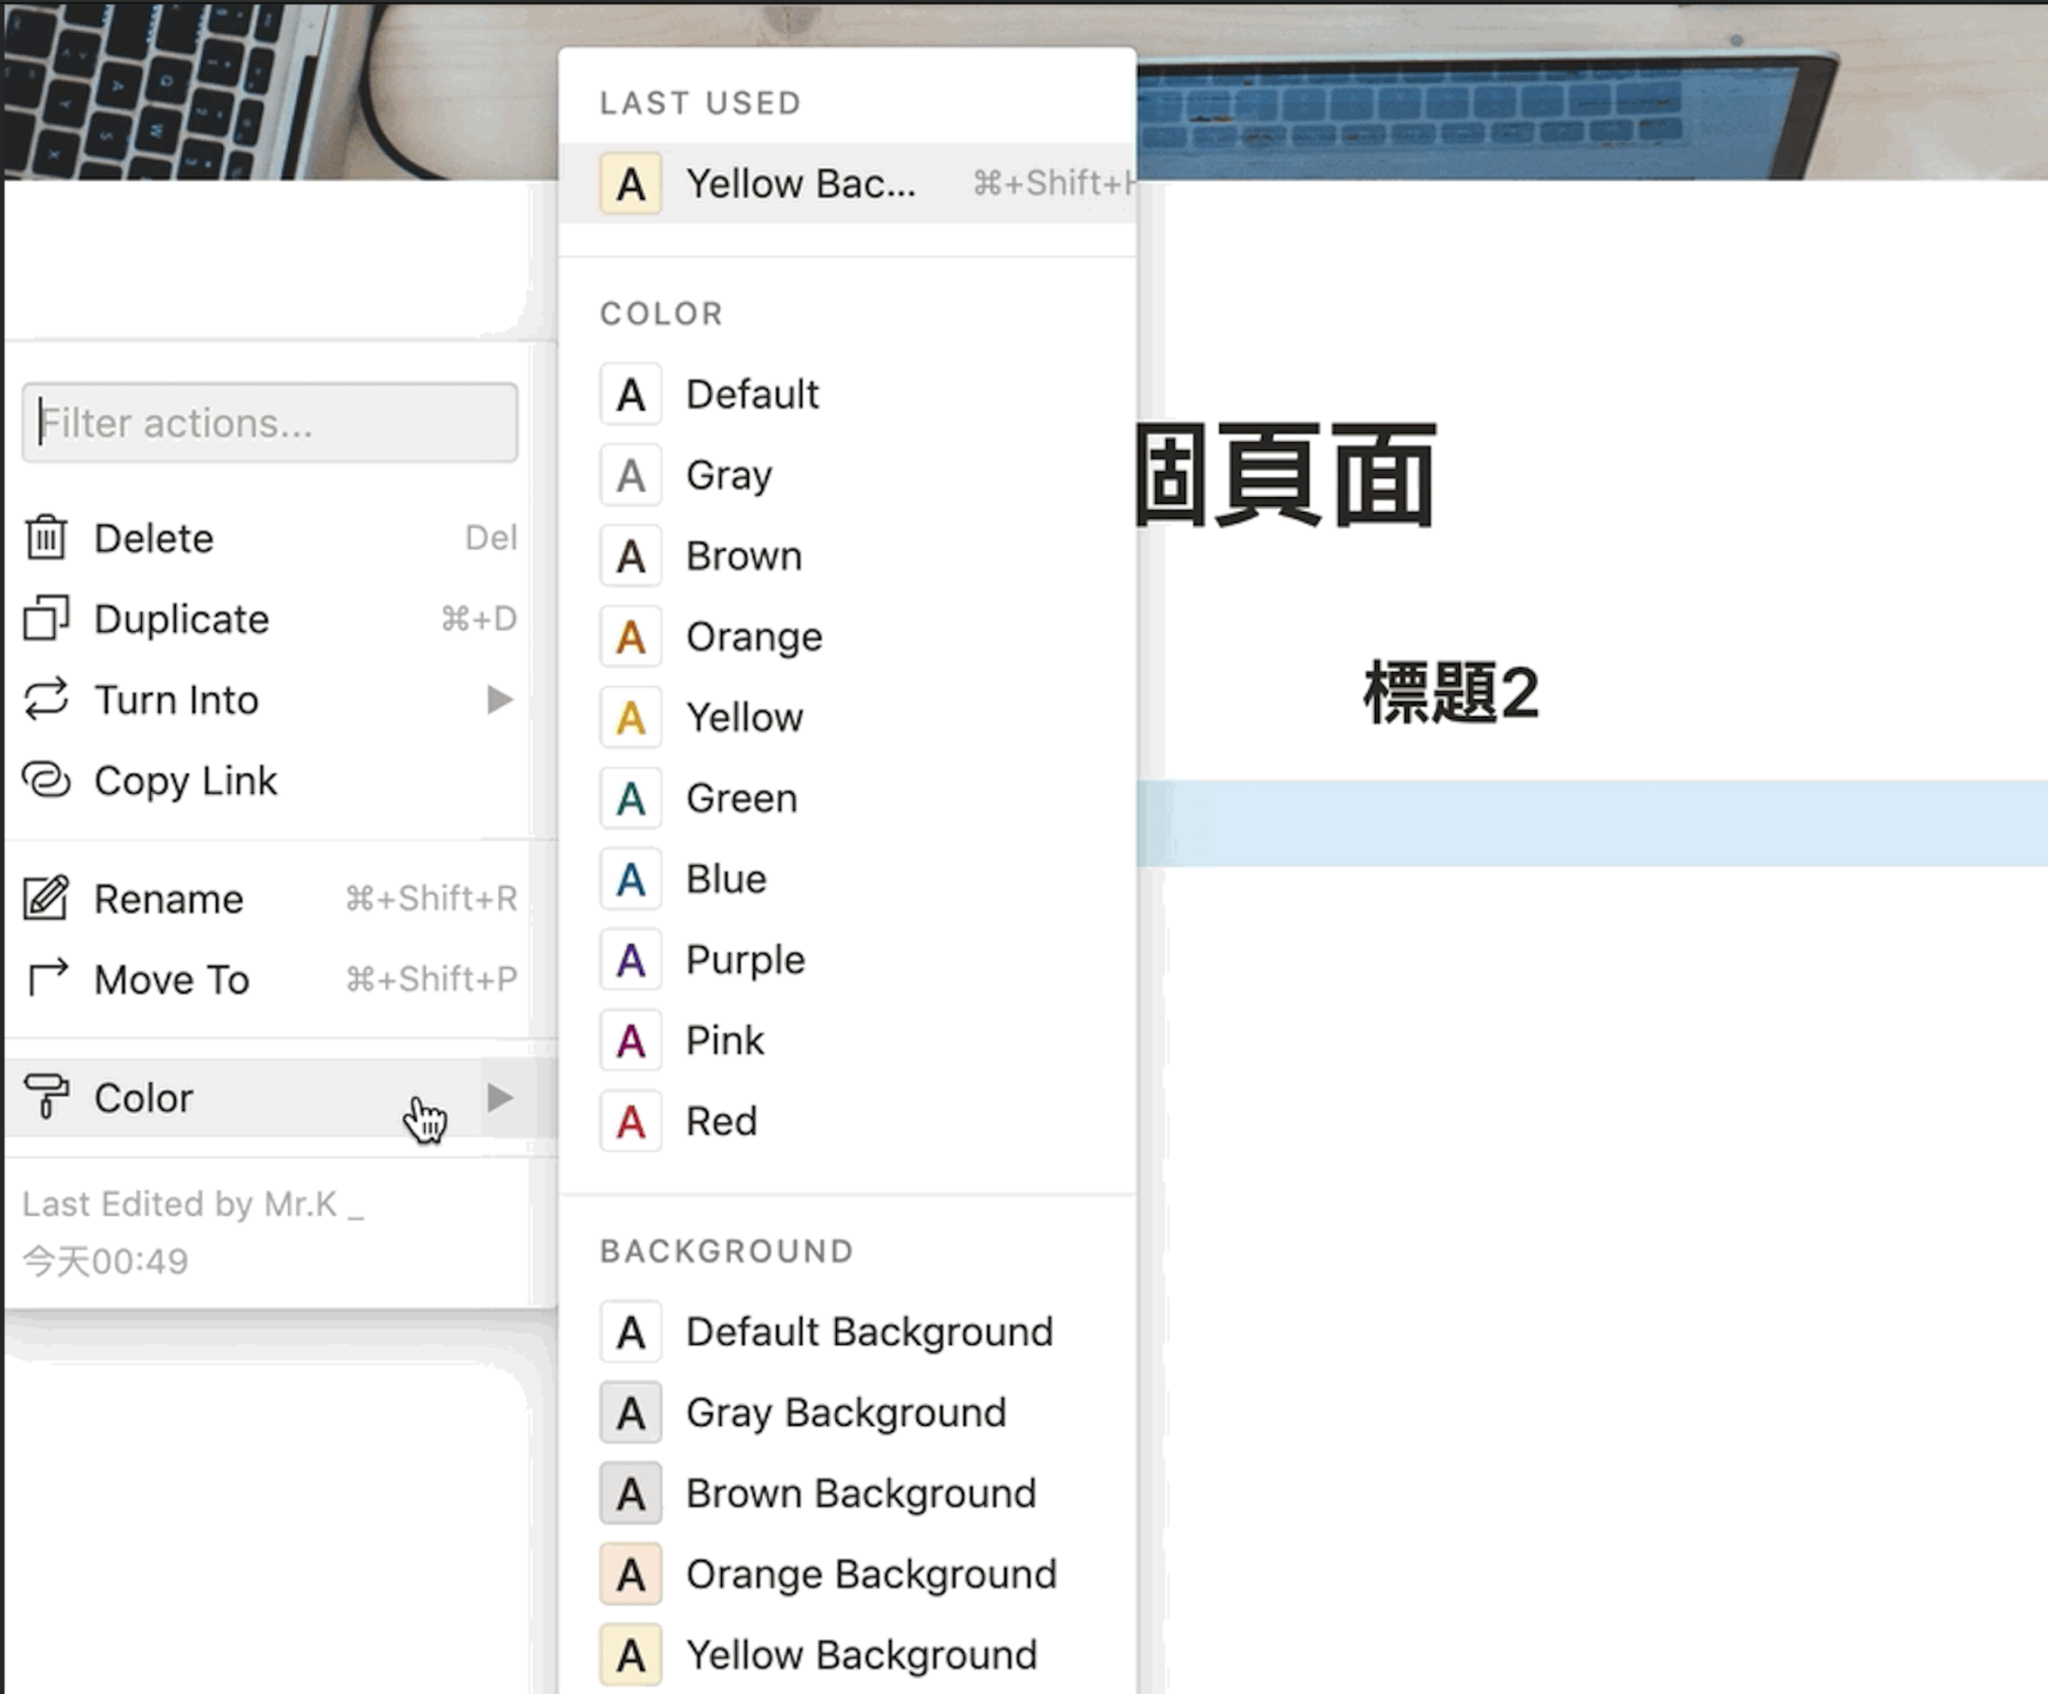Select the Red text color swatch
The height and width of the screenshot is (1694, 2048).
tap(630, 1121)
